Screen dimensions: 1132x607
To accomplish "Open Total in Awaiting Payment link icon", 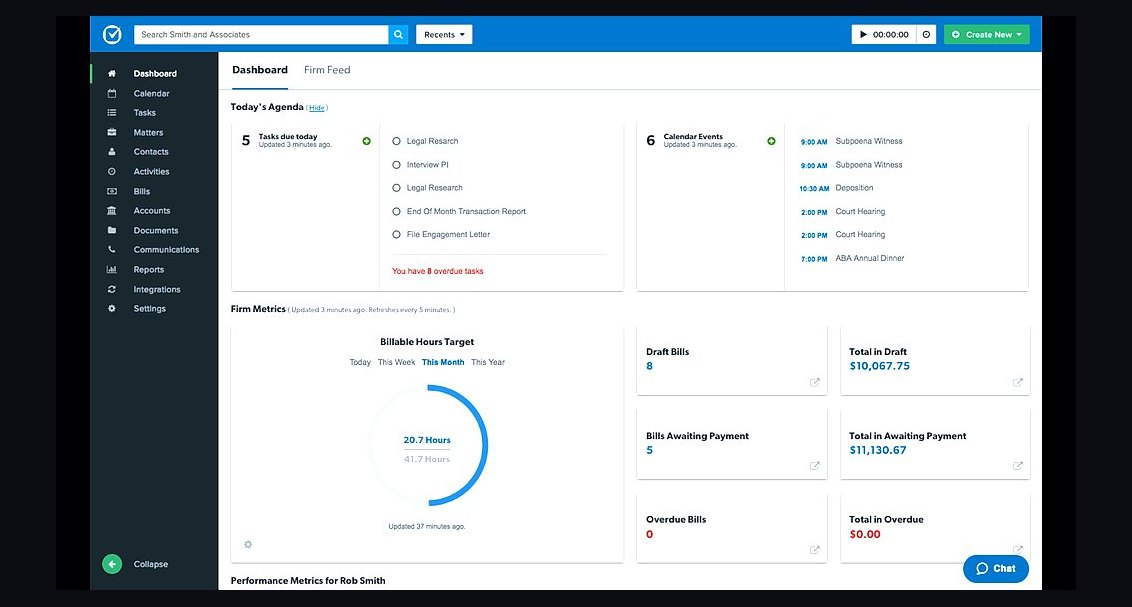I will pyautogui.click(x=1017, y=466).
